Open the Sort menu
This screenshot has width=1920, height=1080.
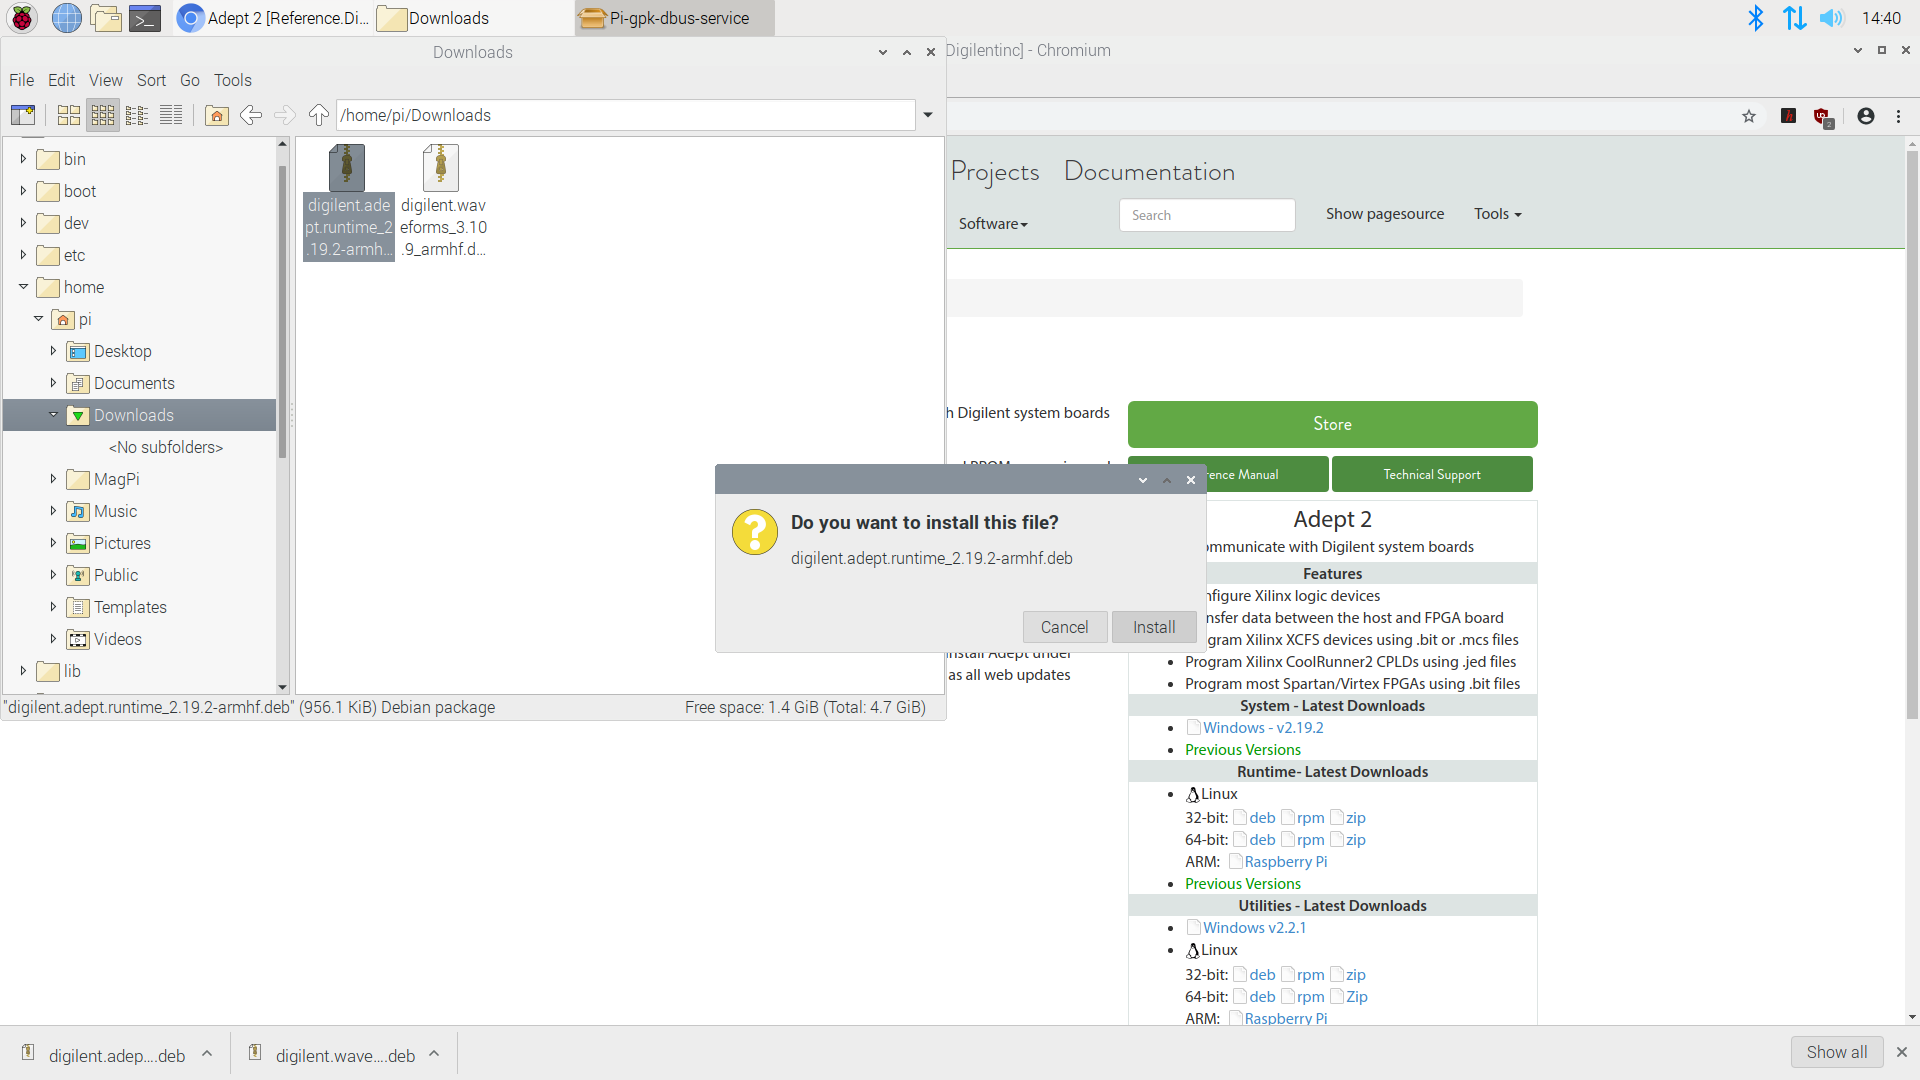click(151, 80)
